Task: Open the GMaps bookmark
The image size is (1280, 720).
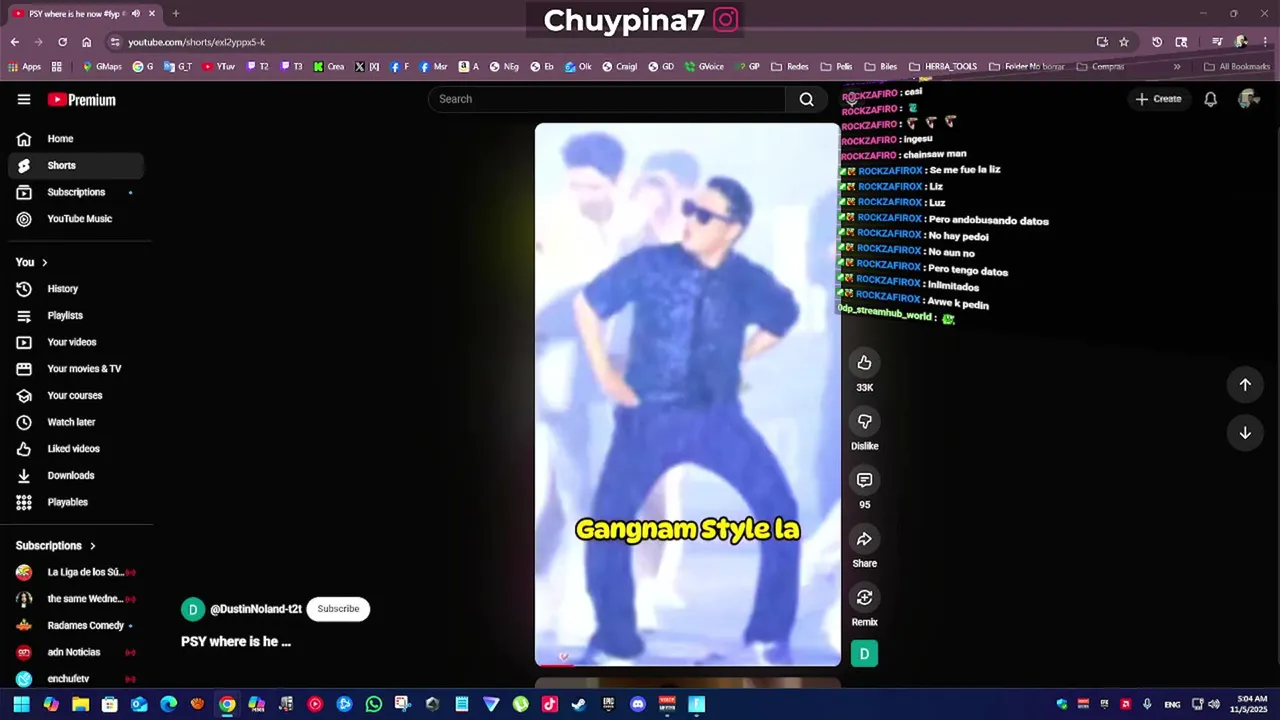Action: pos(102,67)
